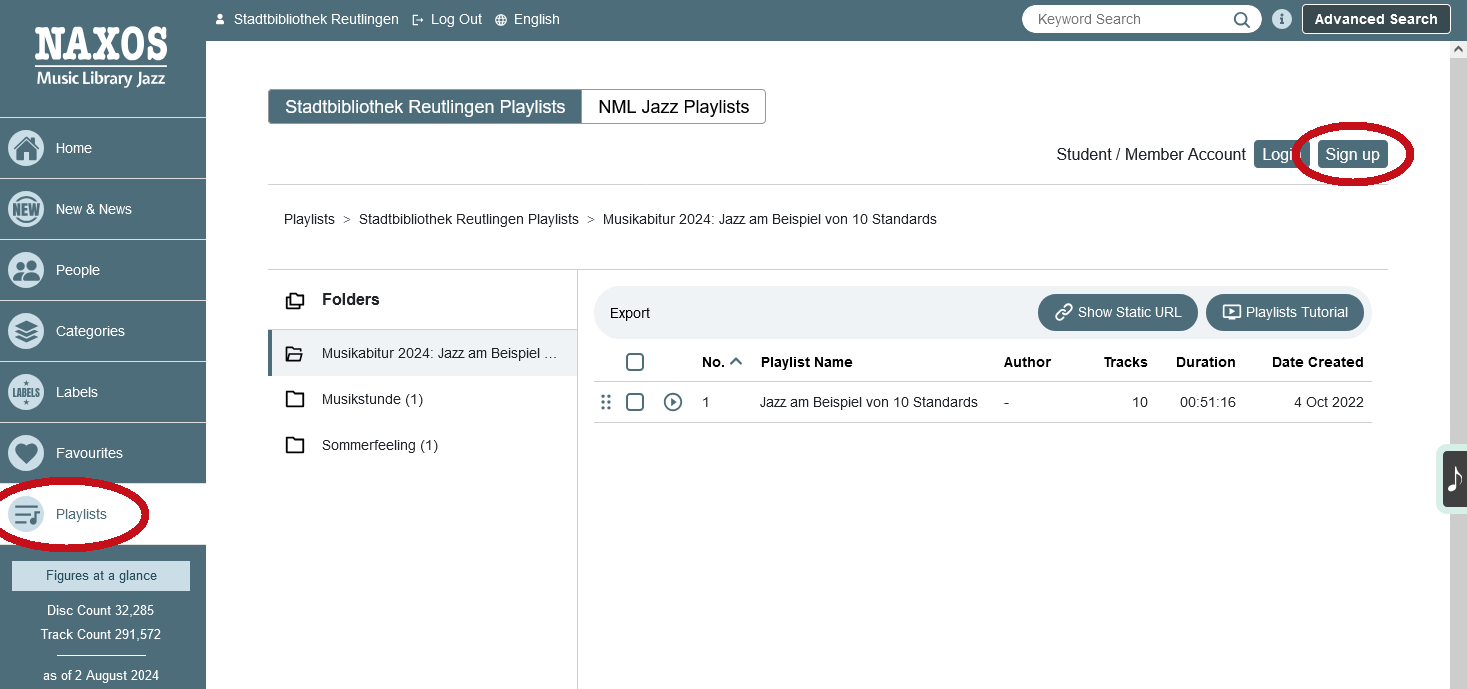Play the Jazz am Beispiel playlist

pos(673,402)
